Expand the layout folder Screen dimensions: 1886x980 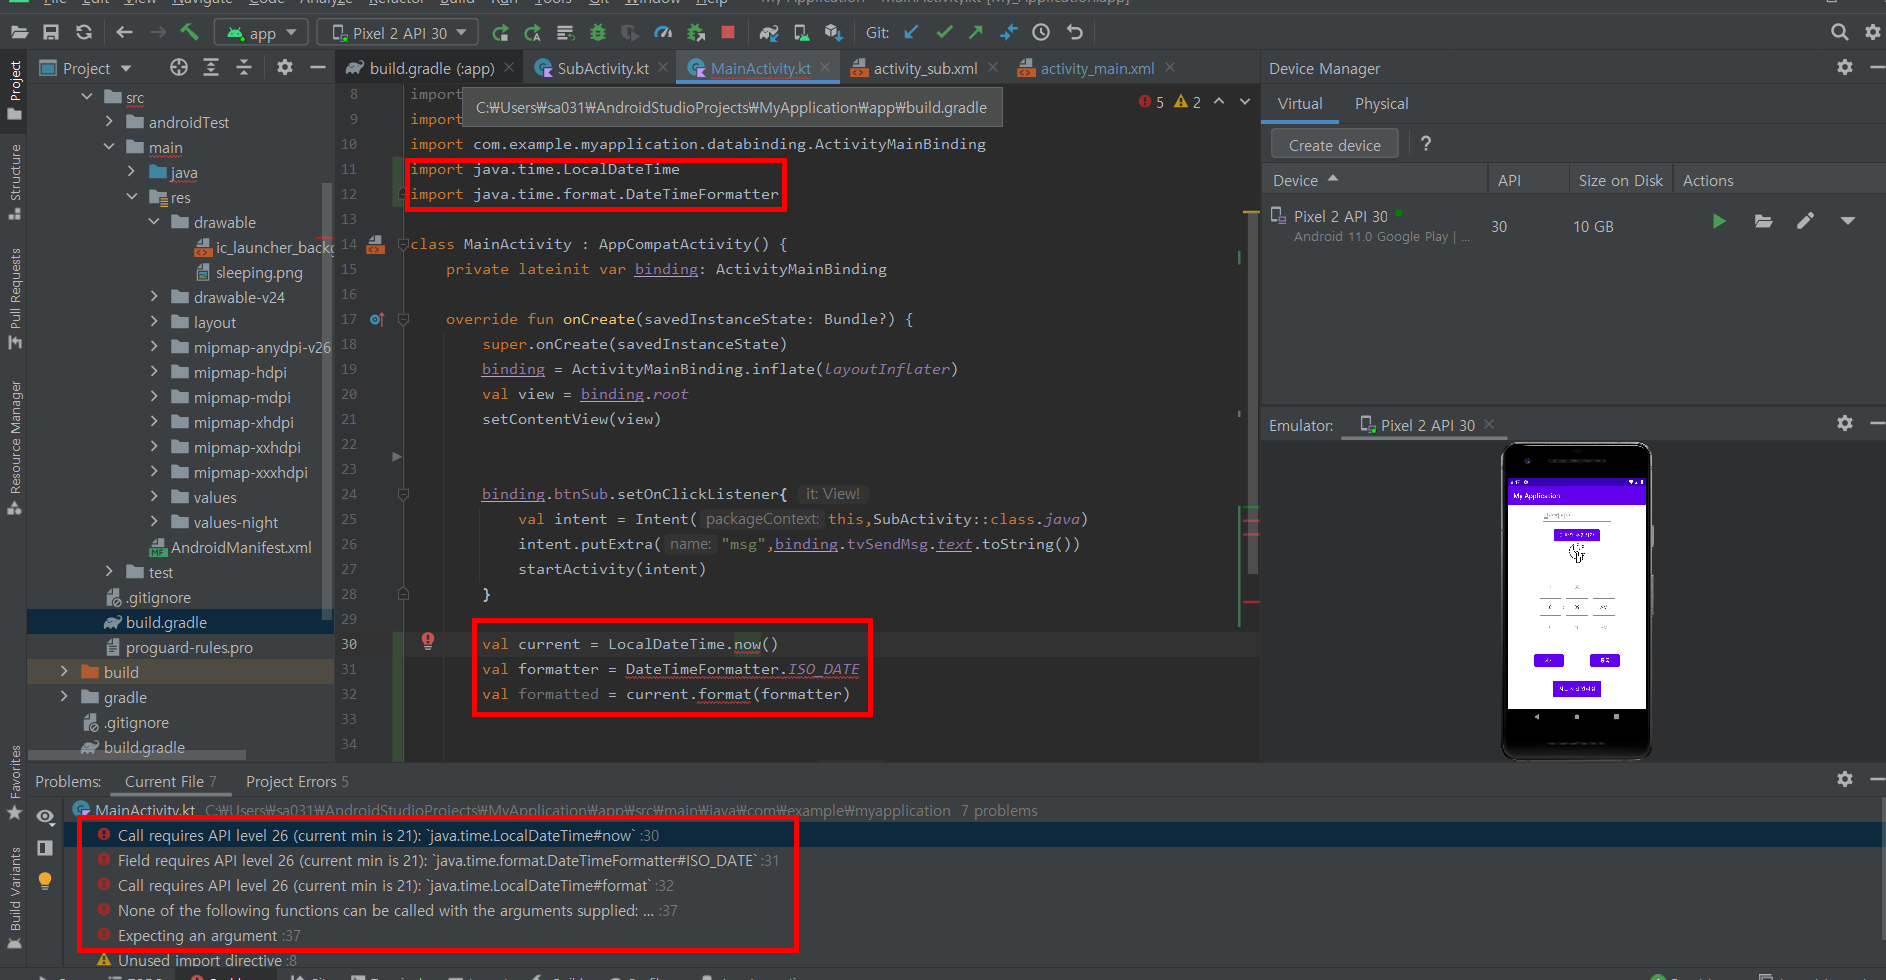tap(154, 322)
